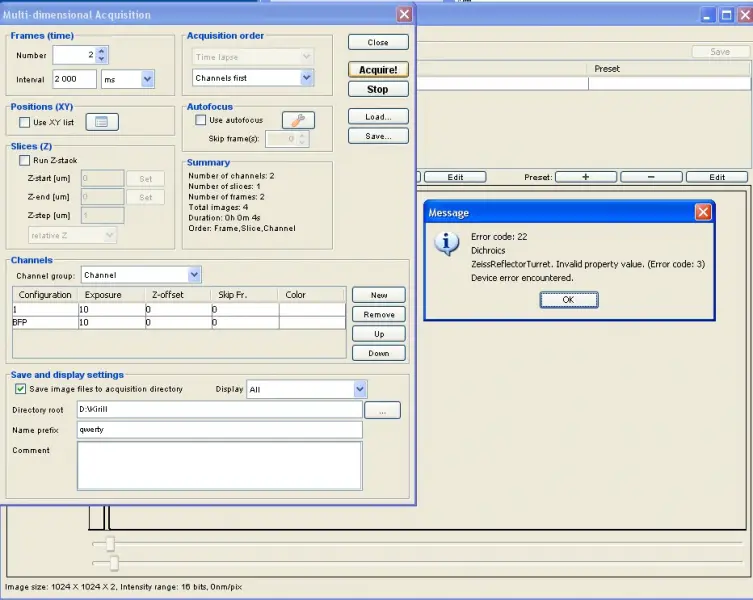Open the XY position list editor icon

click(102, 122)
